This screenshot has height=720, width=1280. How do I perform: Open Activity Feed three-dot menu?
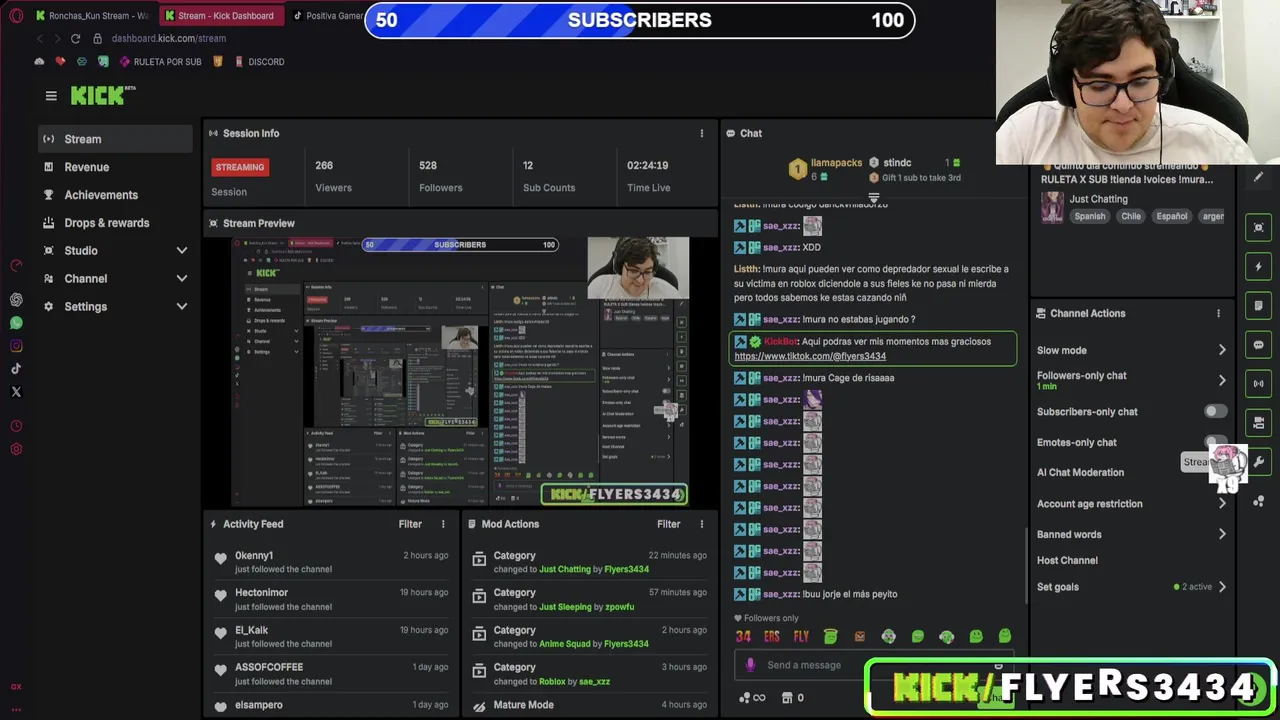click(443, 524)
